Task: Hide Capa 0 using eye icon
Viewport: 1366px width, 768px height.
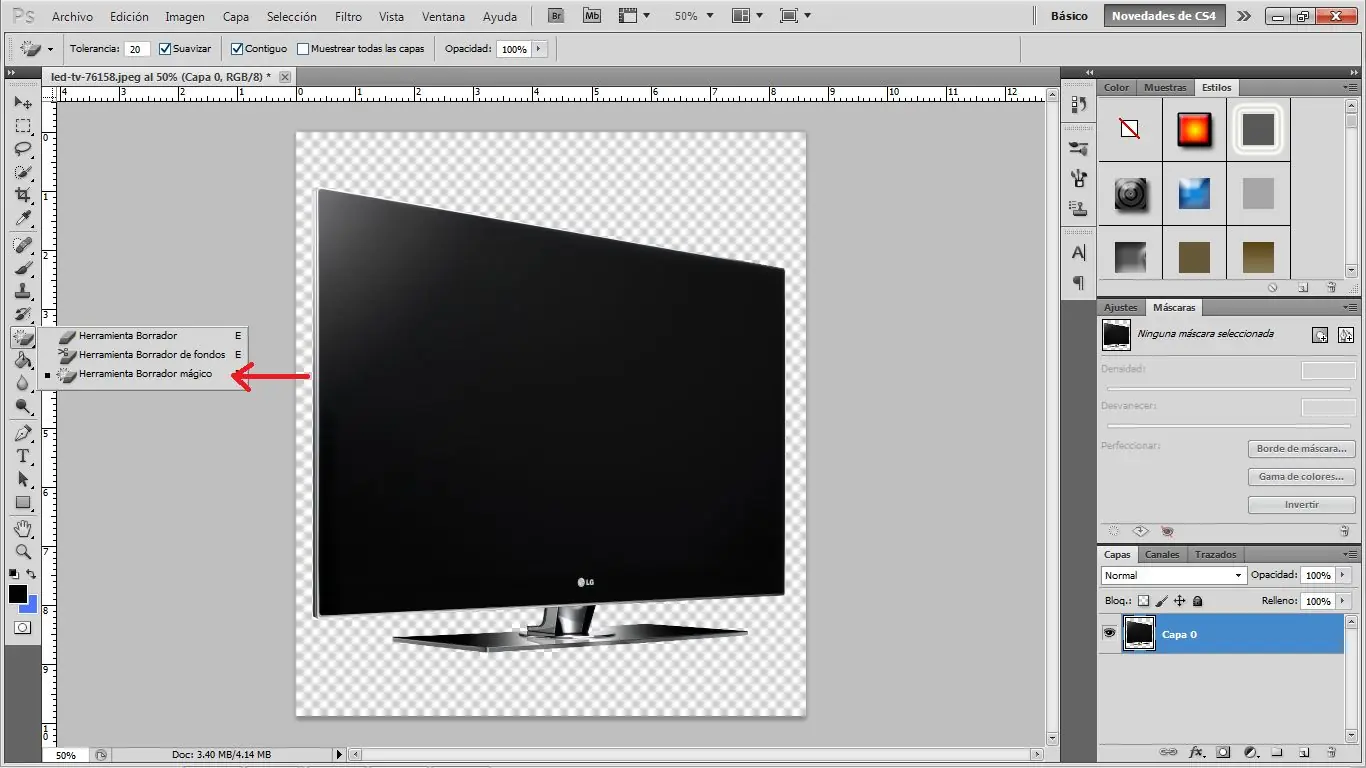Action: coord(1109,633)
